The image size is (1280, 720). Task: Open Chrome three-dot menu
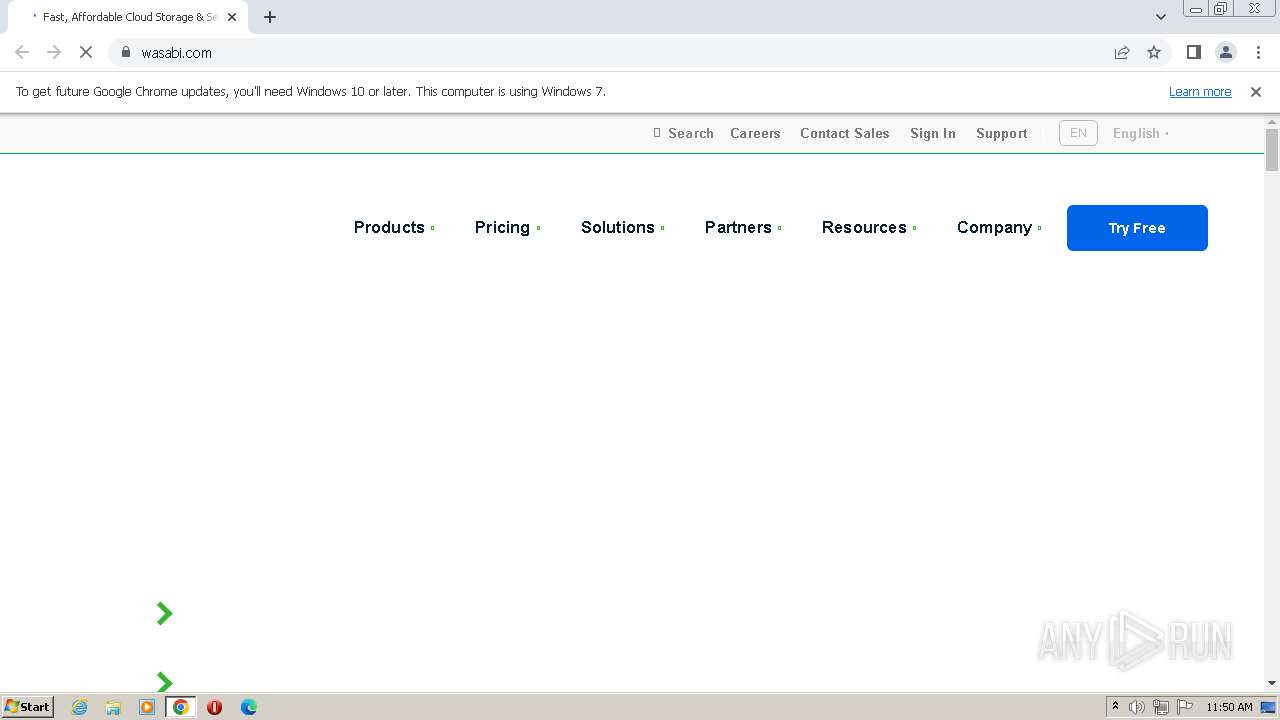coord(1258,52)
